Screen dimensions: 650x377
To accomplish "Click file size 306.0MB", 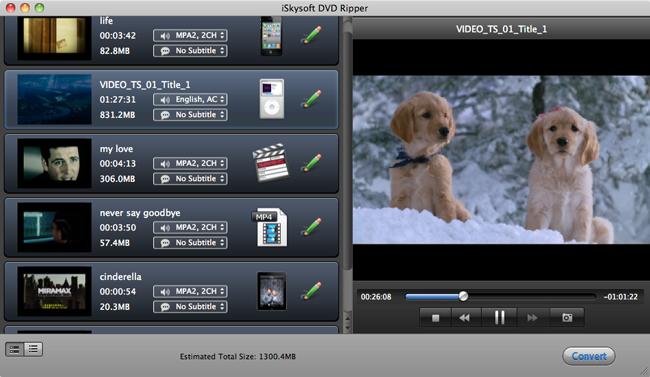I will click(x=117, y=179).
